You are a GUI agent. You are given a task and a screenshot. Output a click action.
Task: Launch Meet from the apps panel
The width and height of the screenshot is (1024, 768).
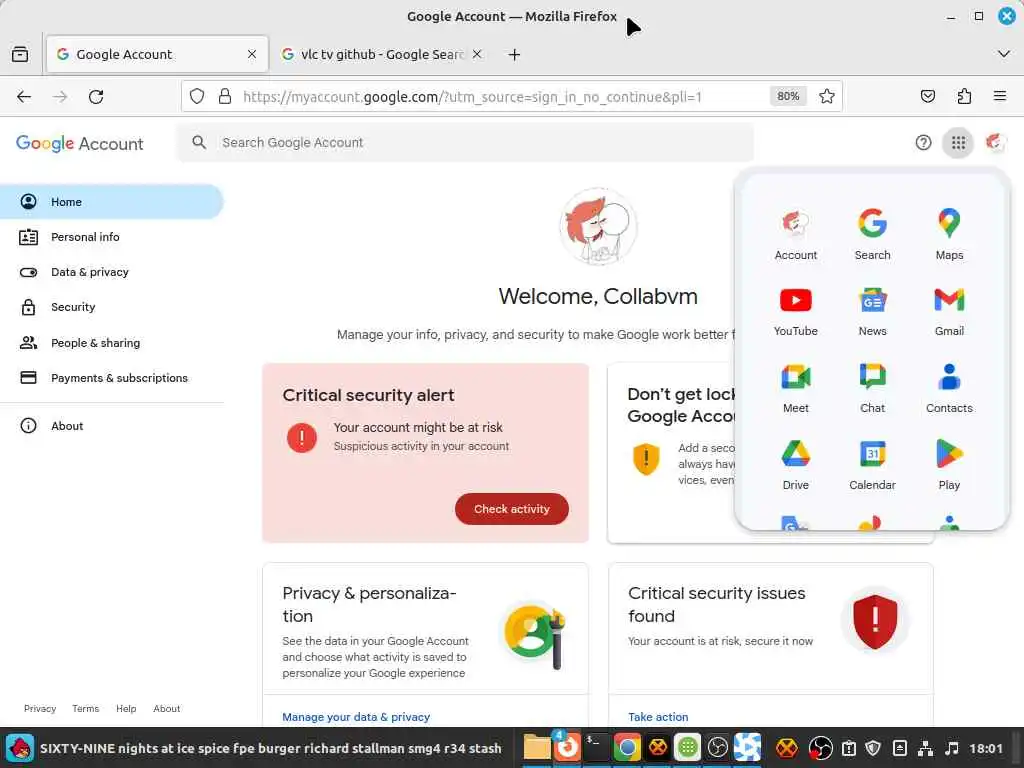[x=795, y=389]
